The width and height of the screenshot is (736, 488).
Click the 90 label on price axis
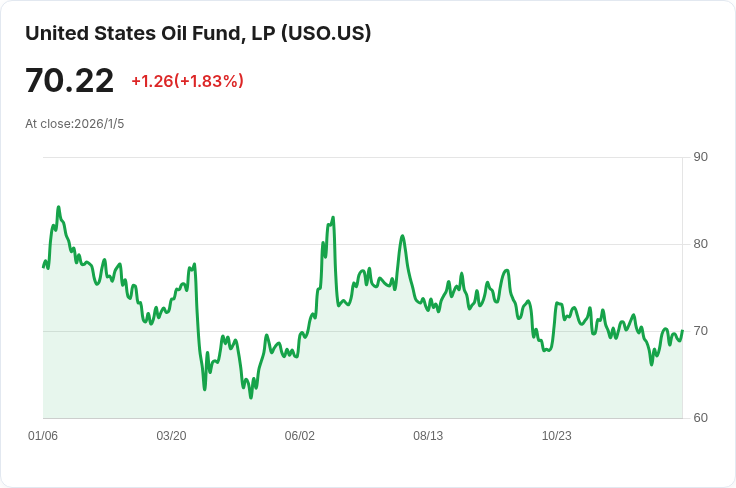(701, 157)
